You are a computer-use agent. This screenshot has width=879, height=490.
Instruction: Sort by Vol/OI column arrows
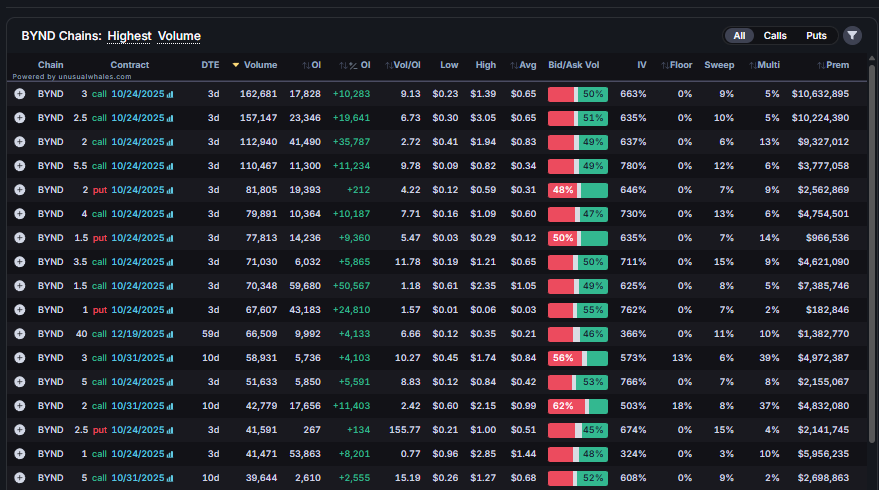(x=390, y=65)
